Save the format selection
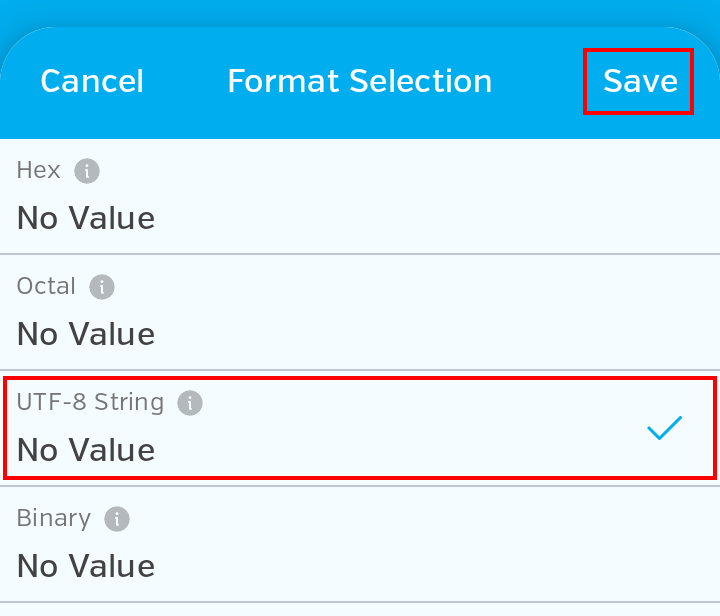The image size is (720, 616). tap(640, 81)
